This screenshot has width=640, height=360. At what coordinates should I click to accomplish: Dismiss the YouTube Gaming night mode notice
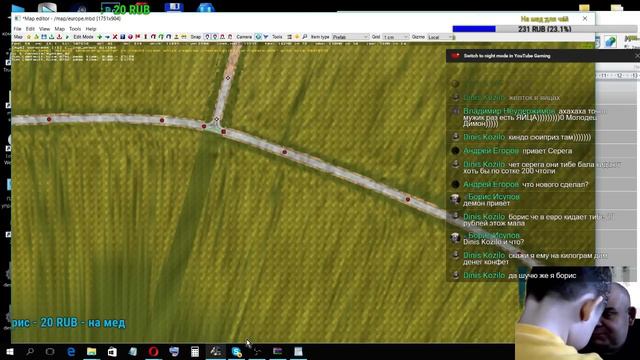click(x=637, y=56)
